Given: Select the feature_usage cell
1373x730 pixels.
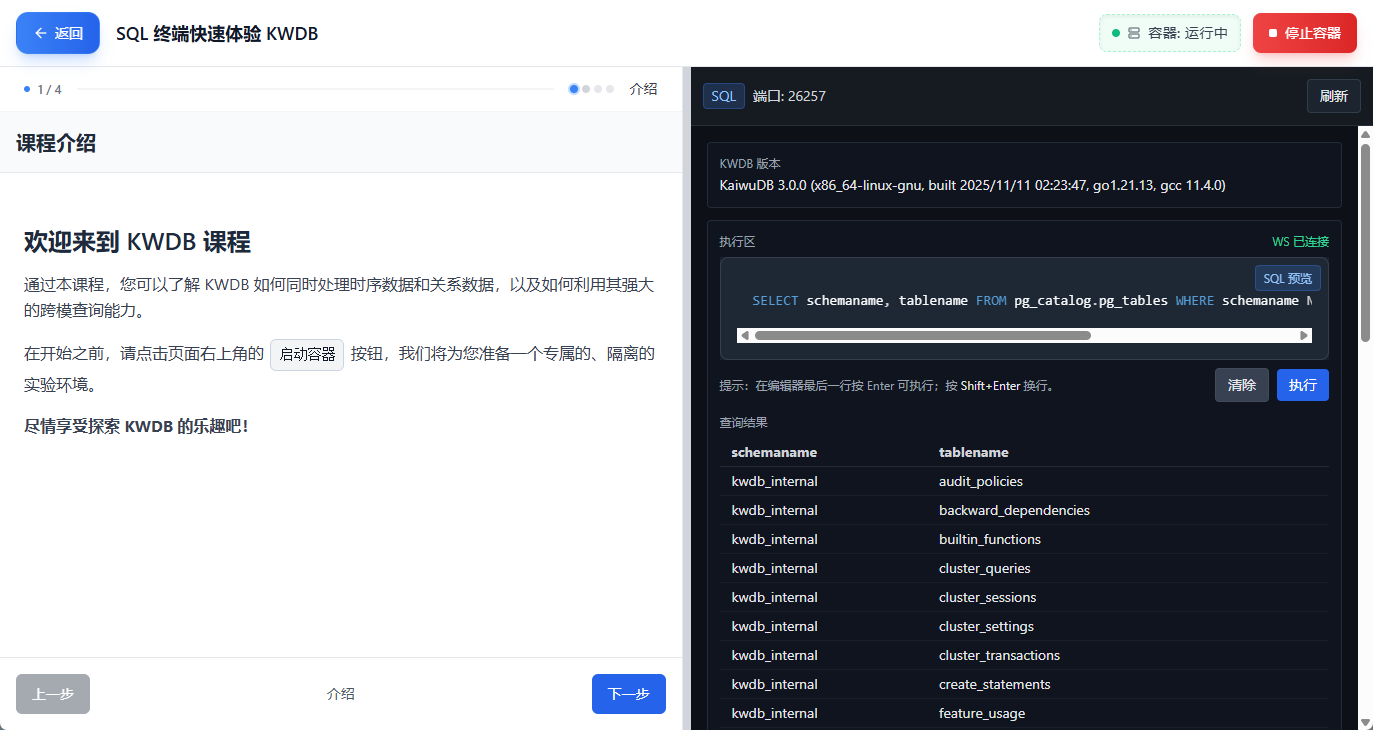Looking at the screenshot, I should [x=982, y=713].
